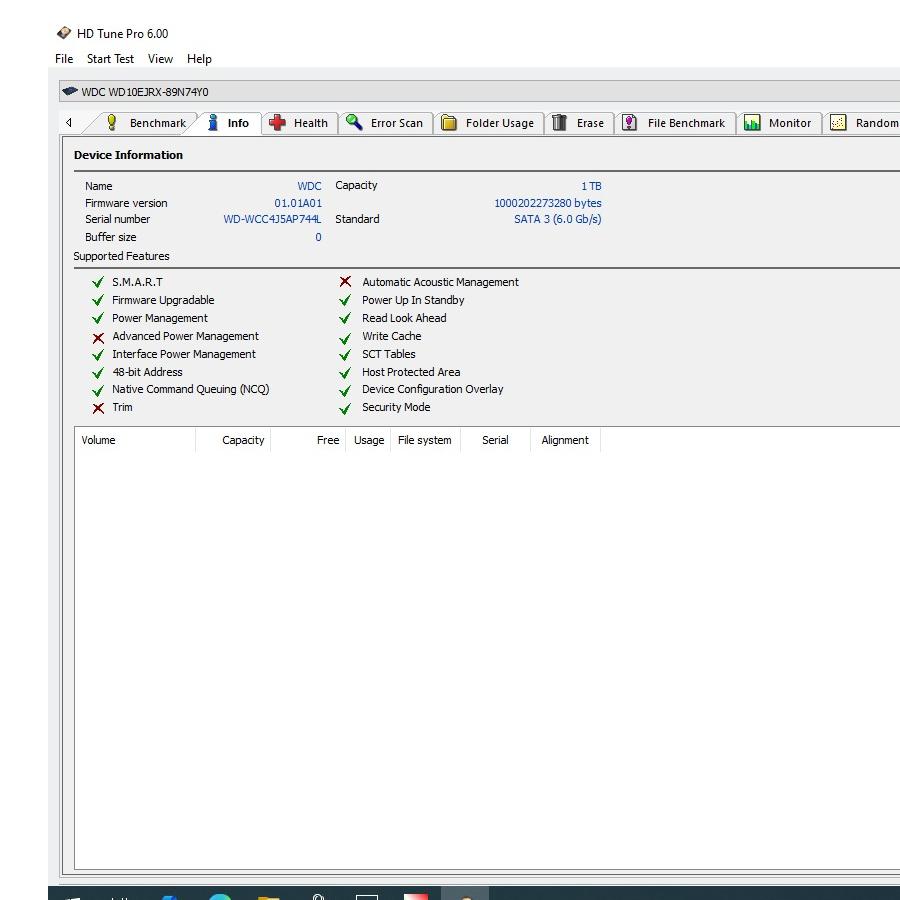The width and height of the screenshot is (900, 900).
Task: Click the tab strip left scroll arrow
Action: pos(69,122)
